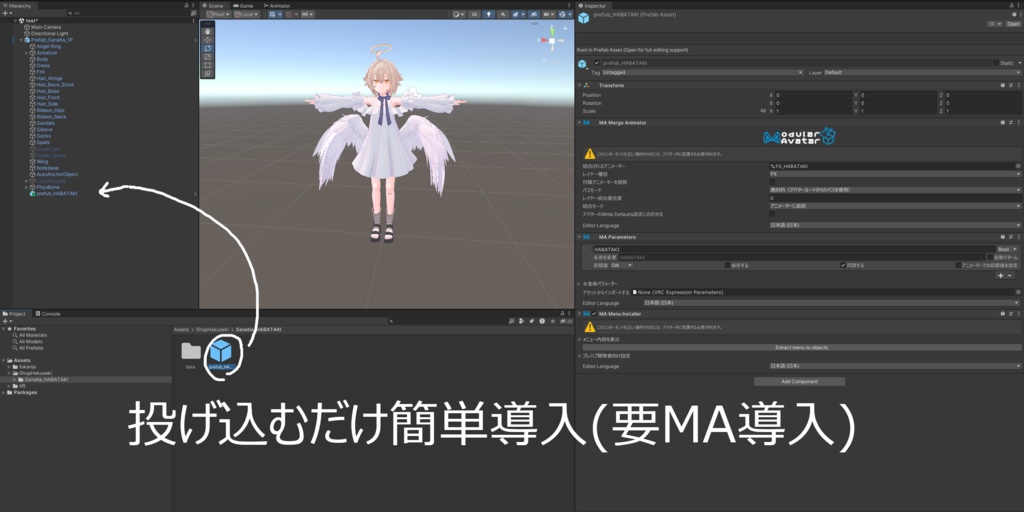The image size is (1024, 512).
Task: Select the Move tool in Scene overlay
Action: [208, 39]
